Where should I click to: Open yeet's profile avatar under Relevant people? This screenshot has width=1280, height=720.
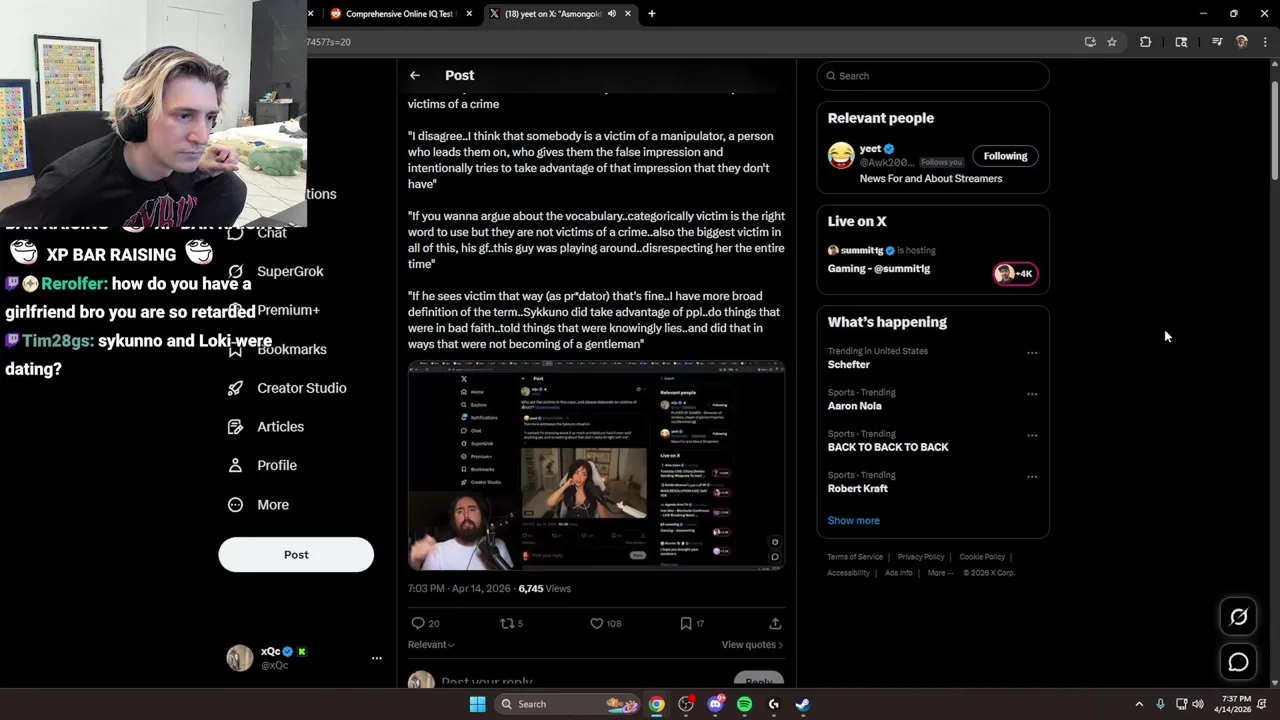coord(841,156)
